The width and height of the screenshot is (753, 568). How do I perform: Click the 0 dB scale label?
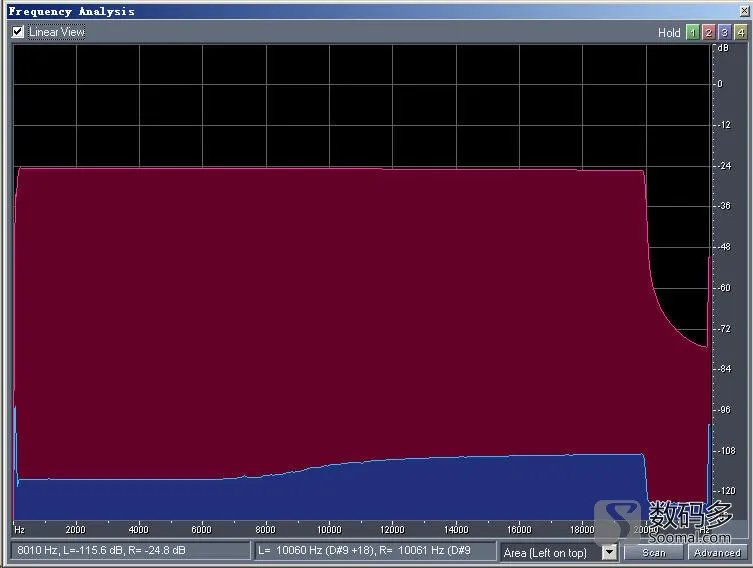tap(719, 84)
